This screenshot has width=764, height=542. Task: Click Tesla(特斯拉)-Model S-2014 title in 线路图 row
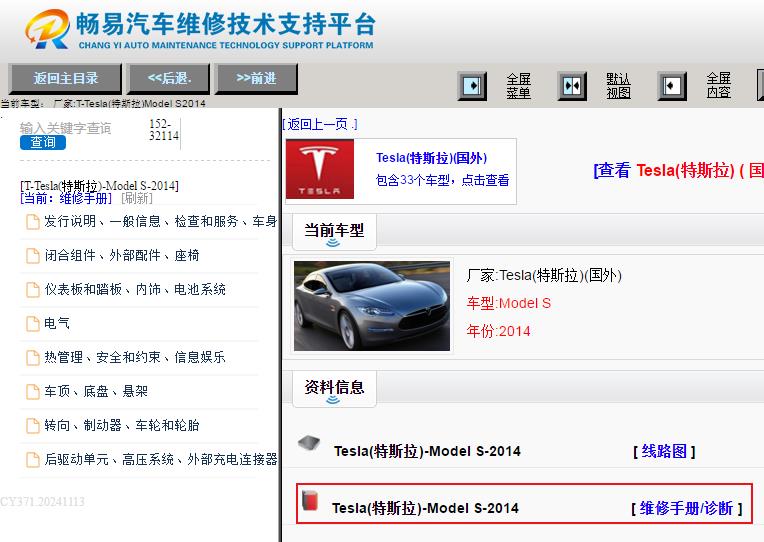[x=427, y=451]
